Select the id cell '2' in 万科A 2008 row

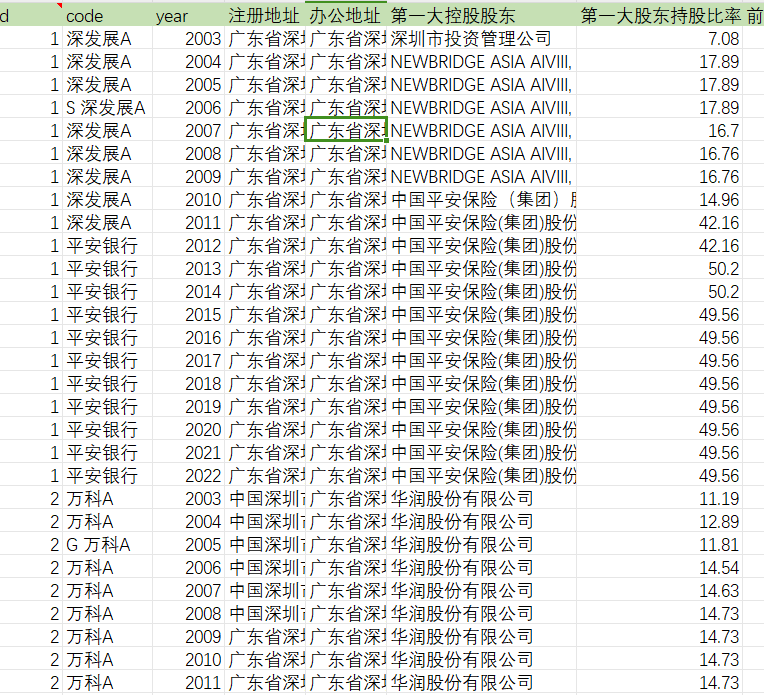point(31,614)
